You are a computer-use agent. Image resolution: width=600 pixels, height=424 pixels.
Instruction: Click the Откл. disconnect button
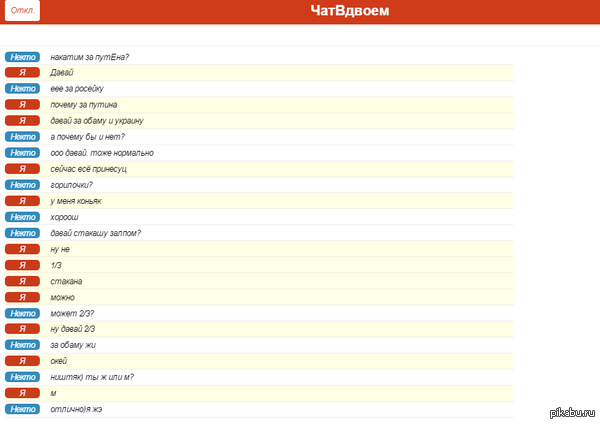click(21, 12)
